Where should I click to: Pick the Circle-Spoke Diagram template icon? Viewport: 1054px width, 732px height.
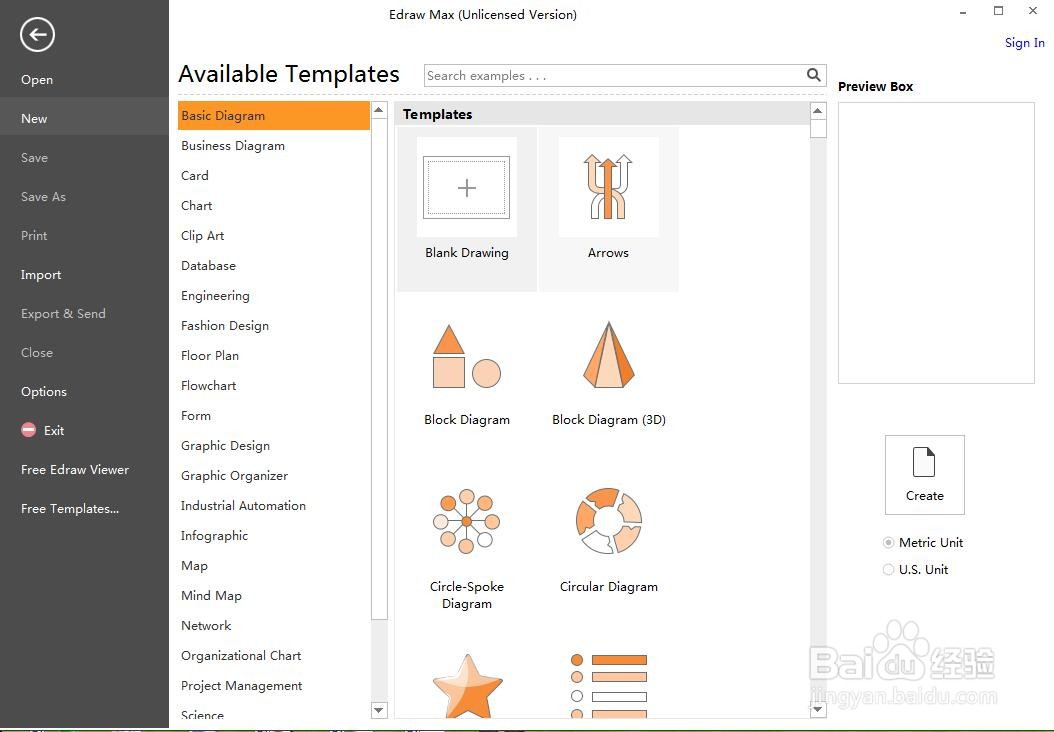click(x=467, y=521)
